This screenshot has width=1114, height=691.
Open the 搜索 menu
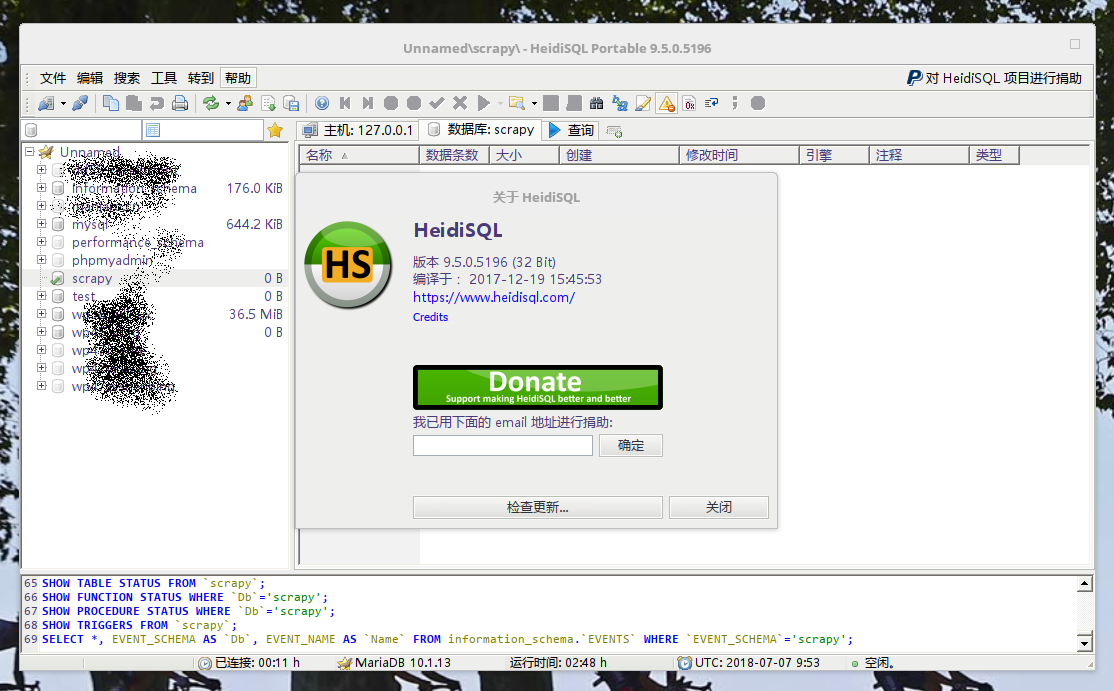tap(126, 78)
